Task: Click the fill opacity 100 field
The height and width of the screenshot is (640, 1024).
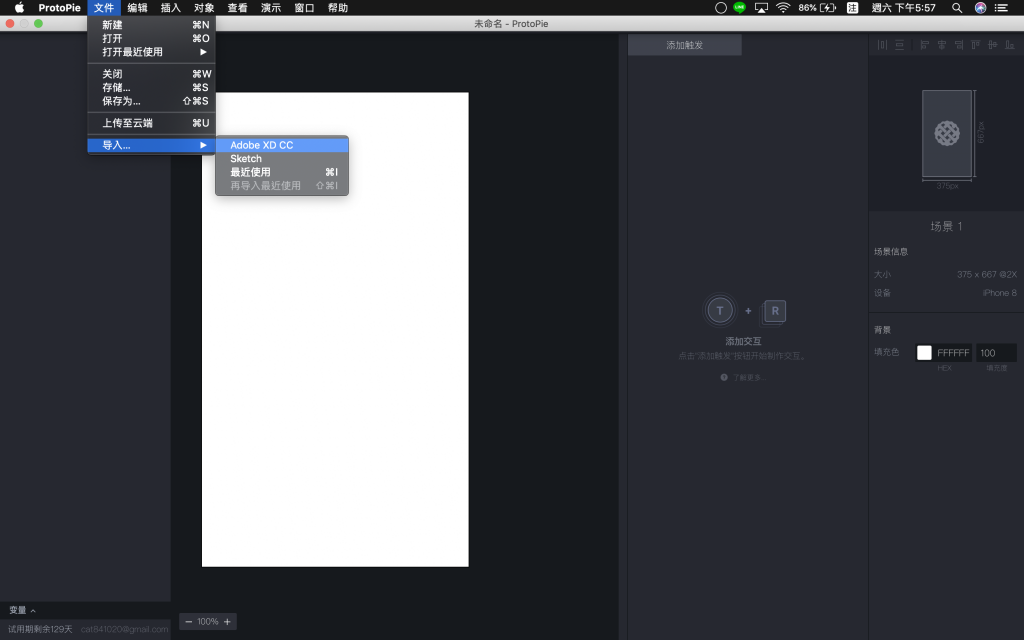Action: 997,353
